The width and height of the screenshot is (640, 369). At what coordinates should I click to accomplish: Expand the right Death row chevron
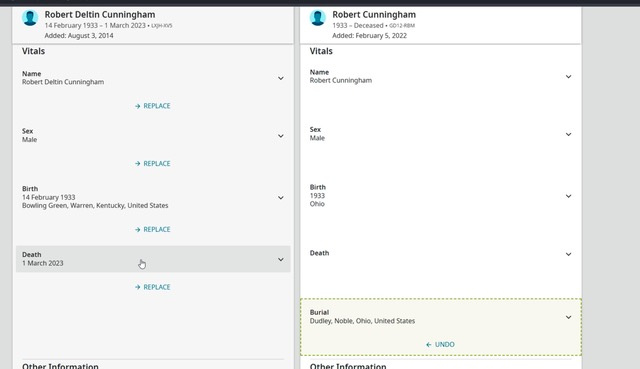click(568, 254)
